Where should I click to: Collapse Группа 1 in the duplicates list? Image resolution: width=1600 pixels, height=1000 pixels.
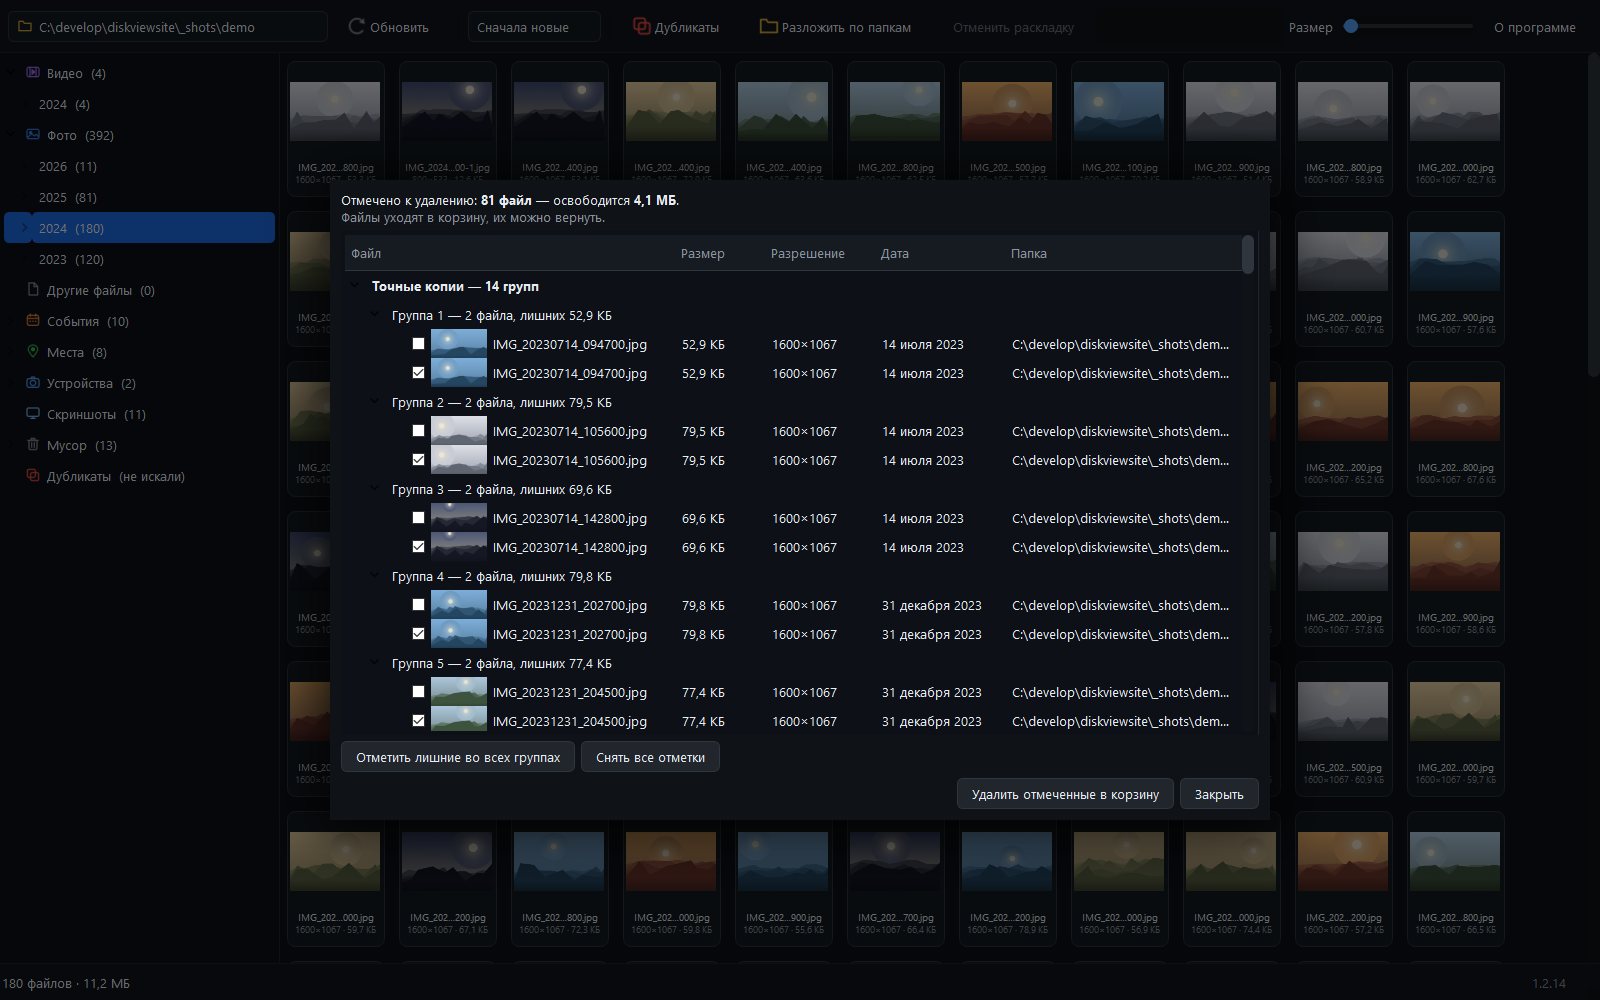pyautogui.click(x=375, y=315)
